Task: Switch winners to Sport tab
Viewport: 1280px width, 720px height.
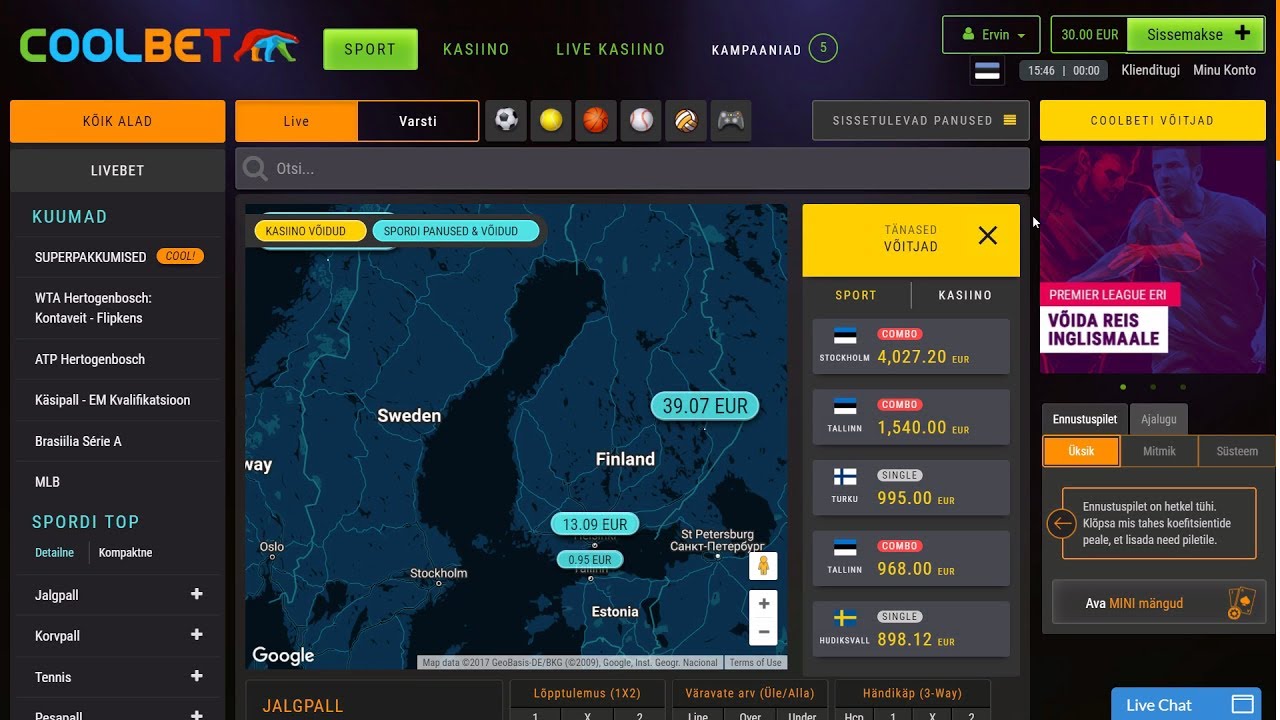Action: pos(856,295)
